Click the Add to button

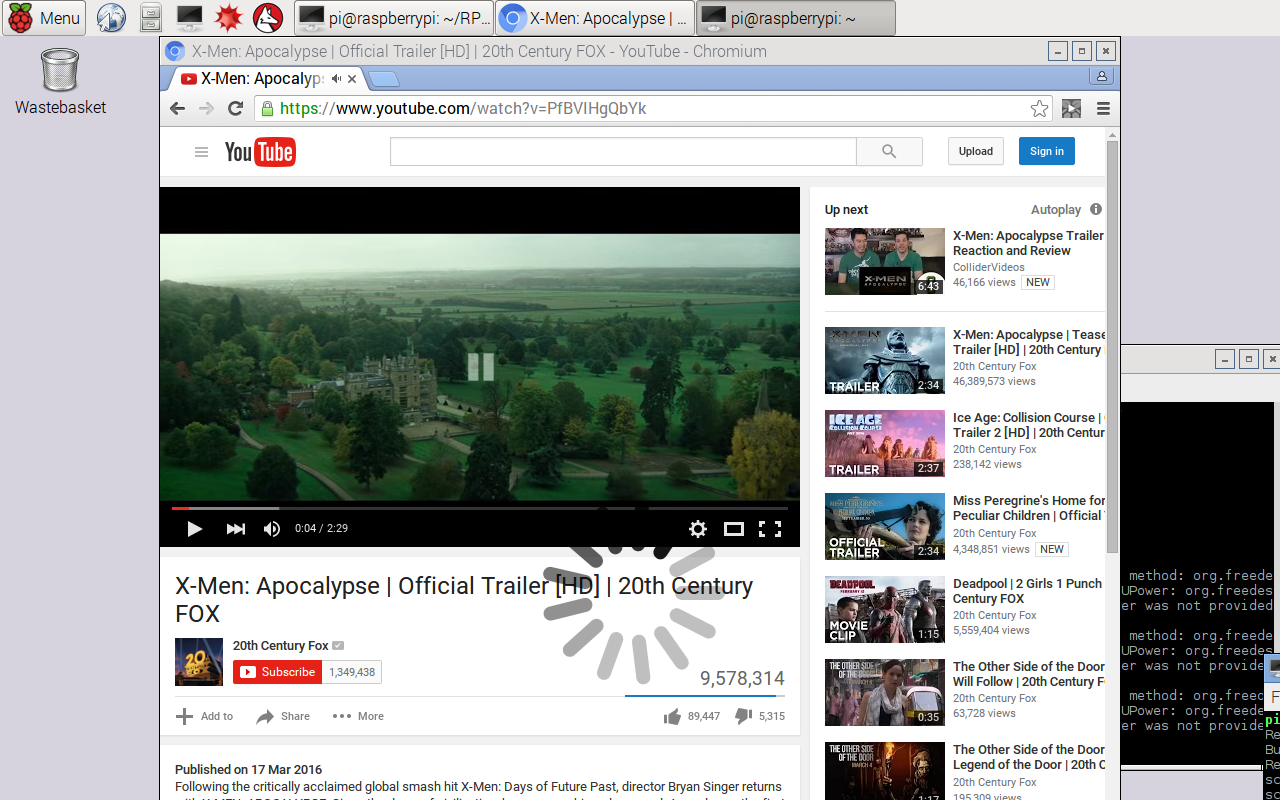point(205,716)
